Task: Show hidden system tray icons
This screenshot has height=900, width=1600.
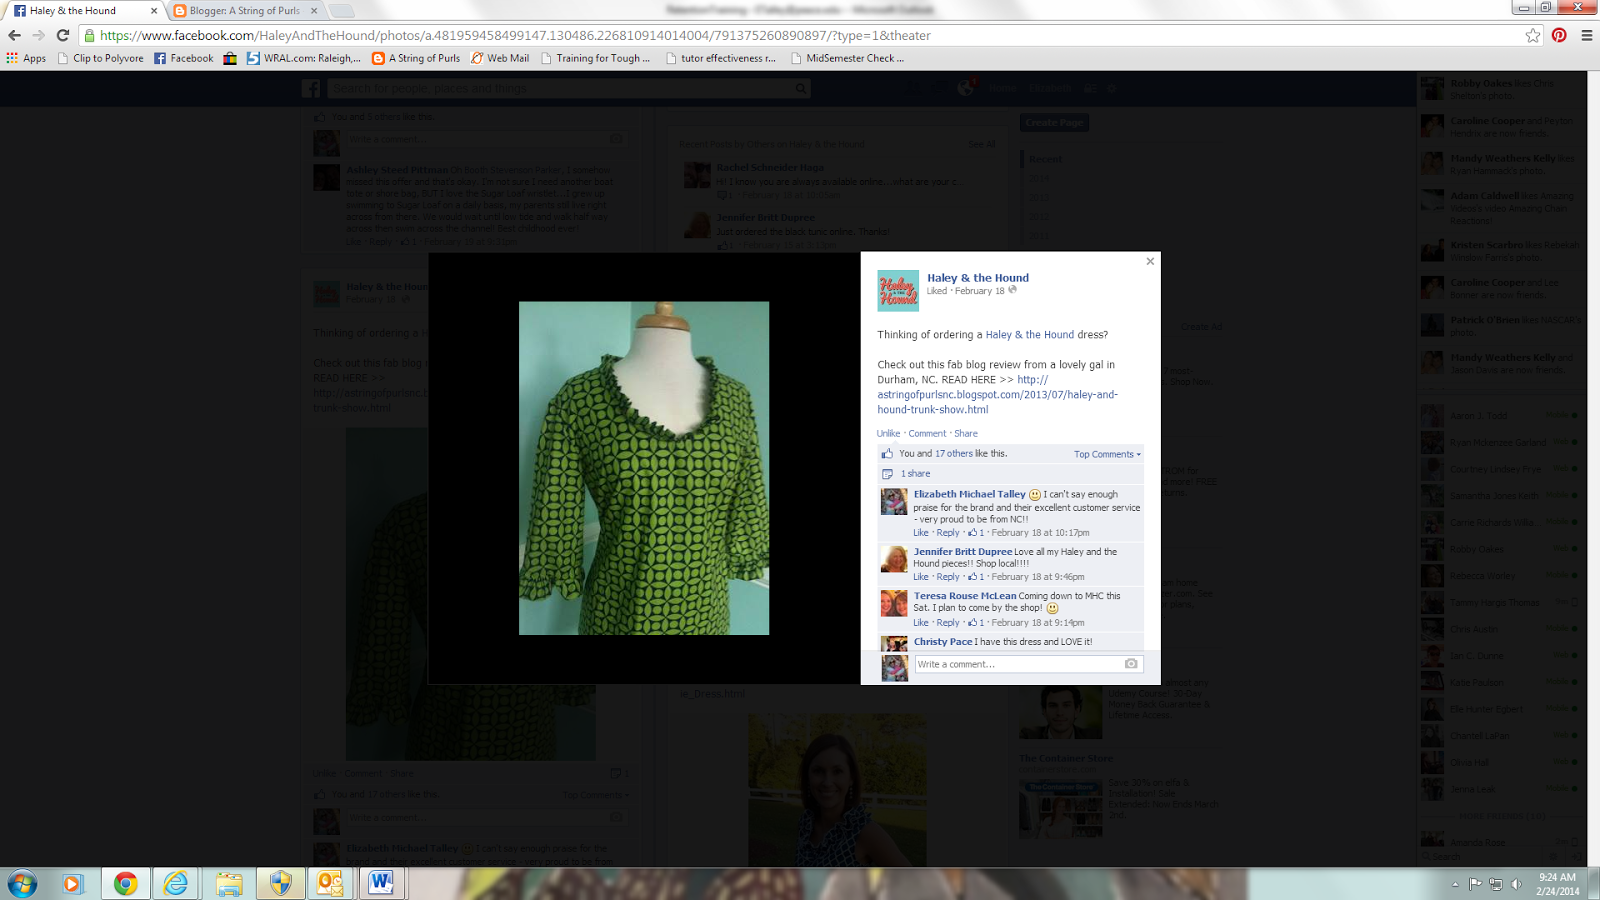Action: point(1455,884)
